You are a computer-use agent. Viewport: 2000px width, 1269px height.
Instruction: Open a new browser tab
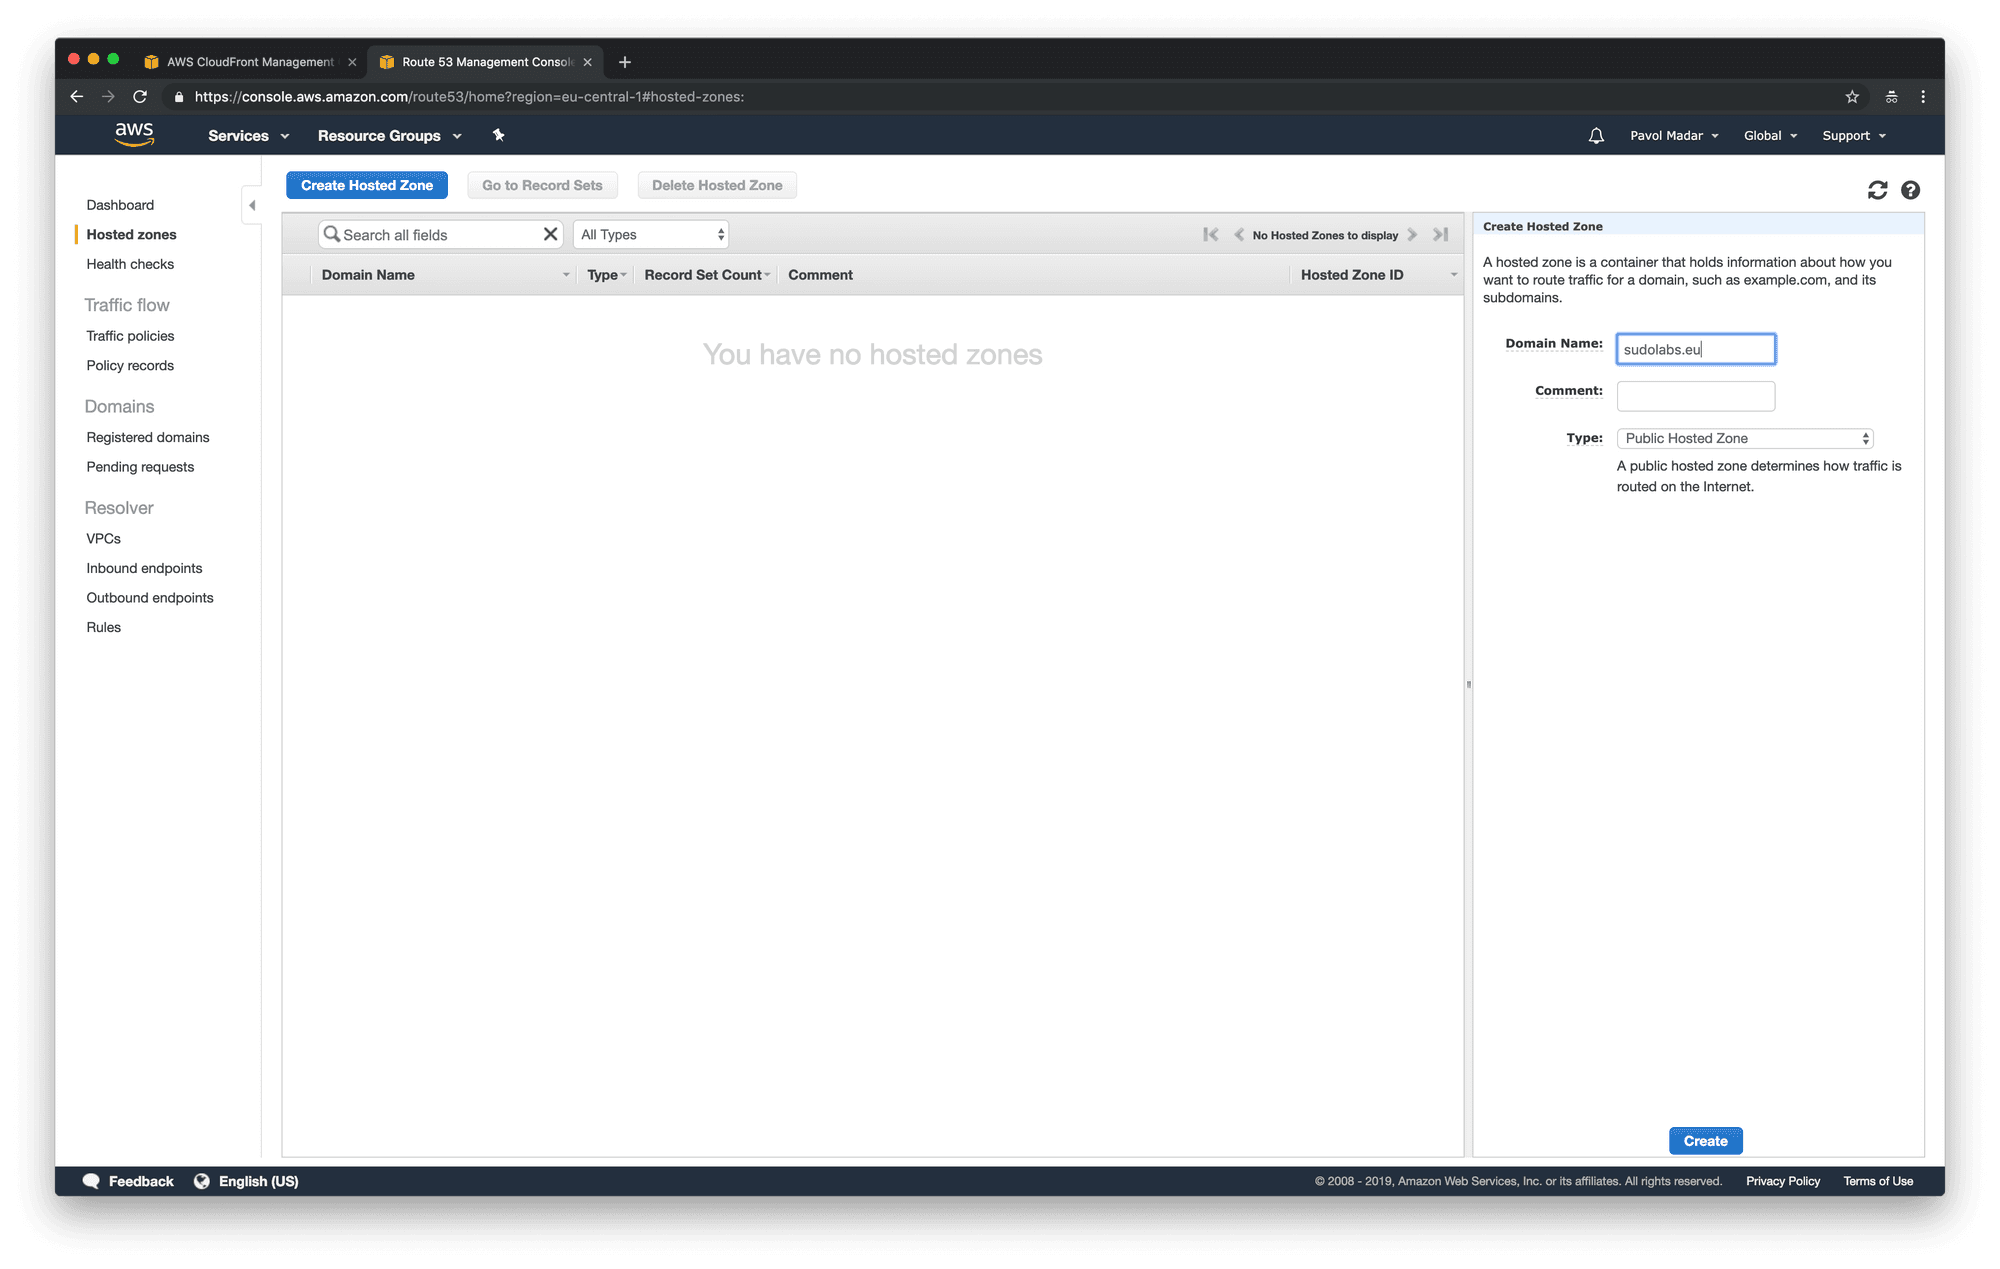624,62
